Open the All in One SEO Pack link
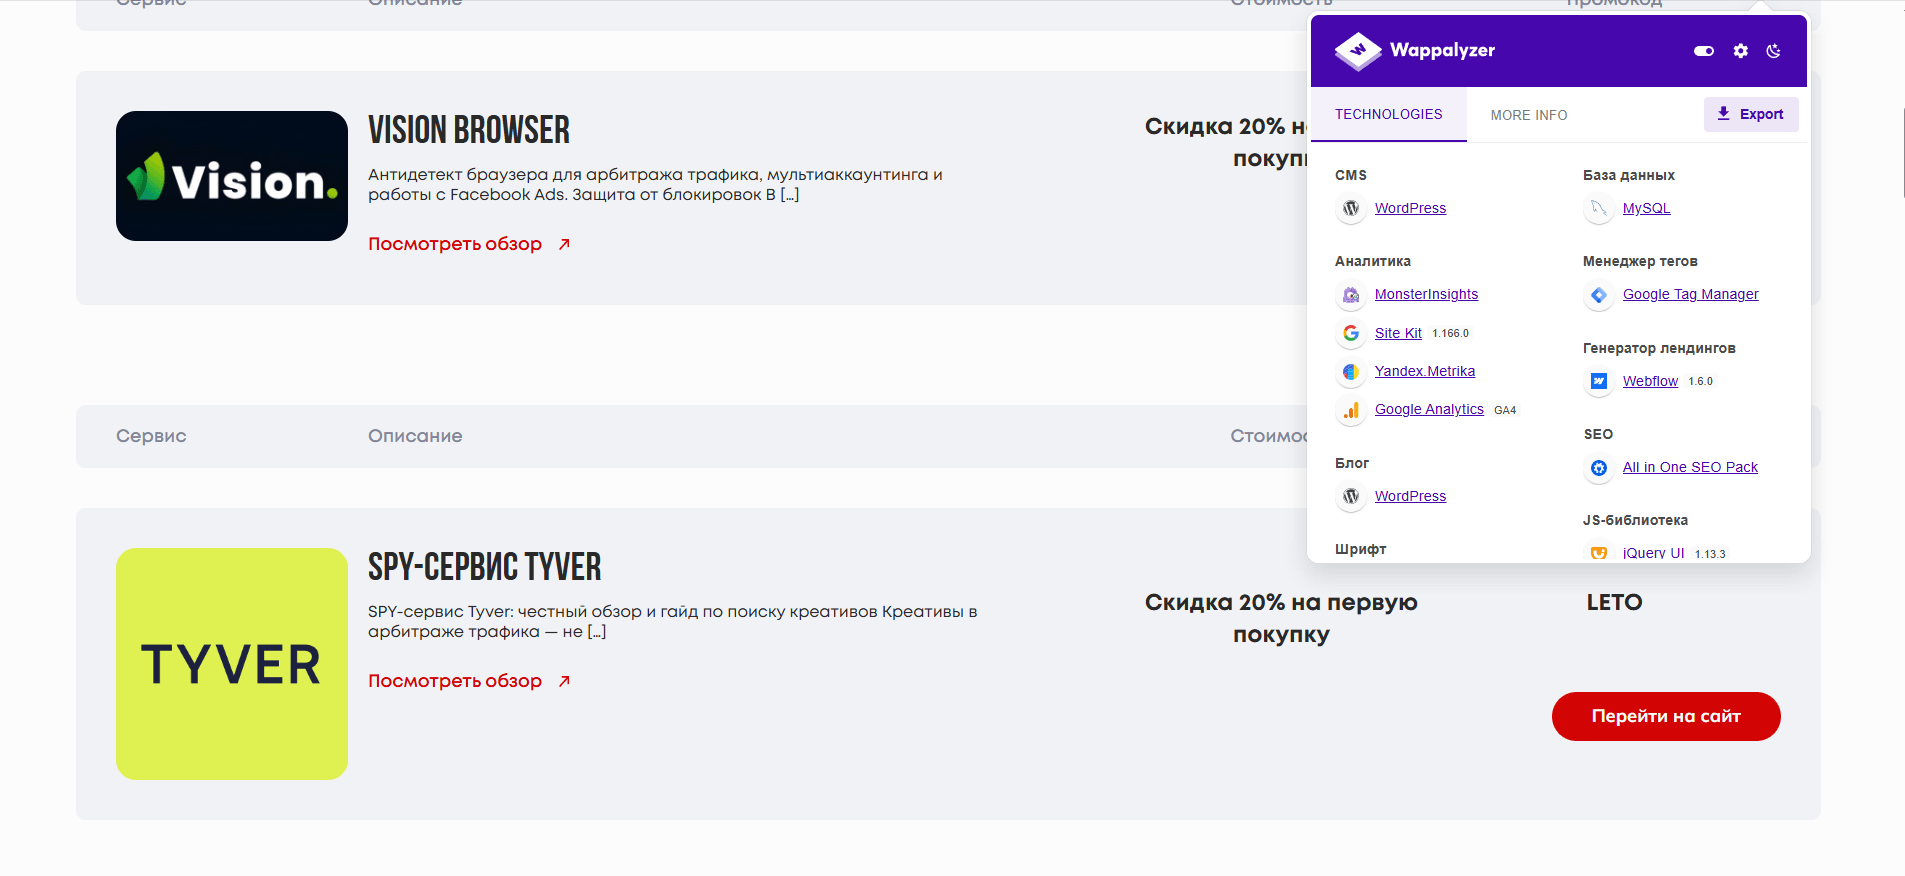This screenshot has height=876, width=1905. [x=1690, y=467]
